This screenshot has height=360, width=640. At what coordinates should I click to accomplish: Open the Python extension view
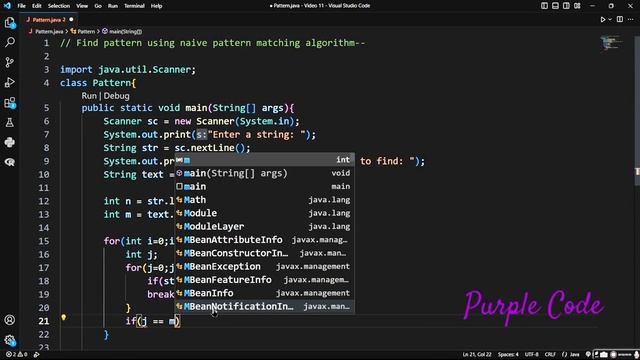[x=10, y=142]
